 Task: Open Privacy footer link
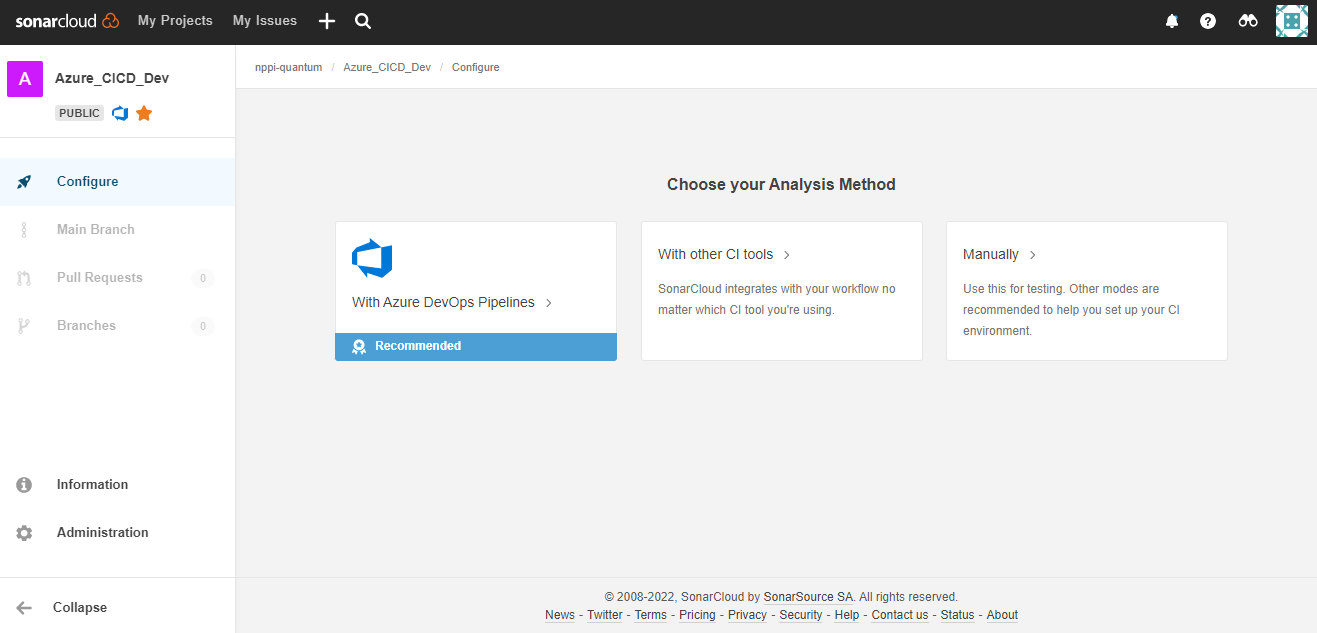(747, 615)
